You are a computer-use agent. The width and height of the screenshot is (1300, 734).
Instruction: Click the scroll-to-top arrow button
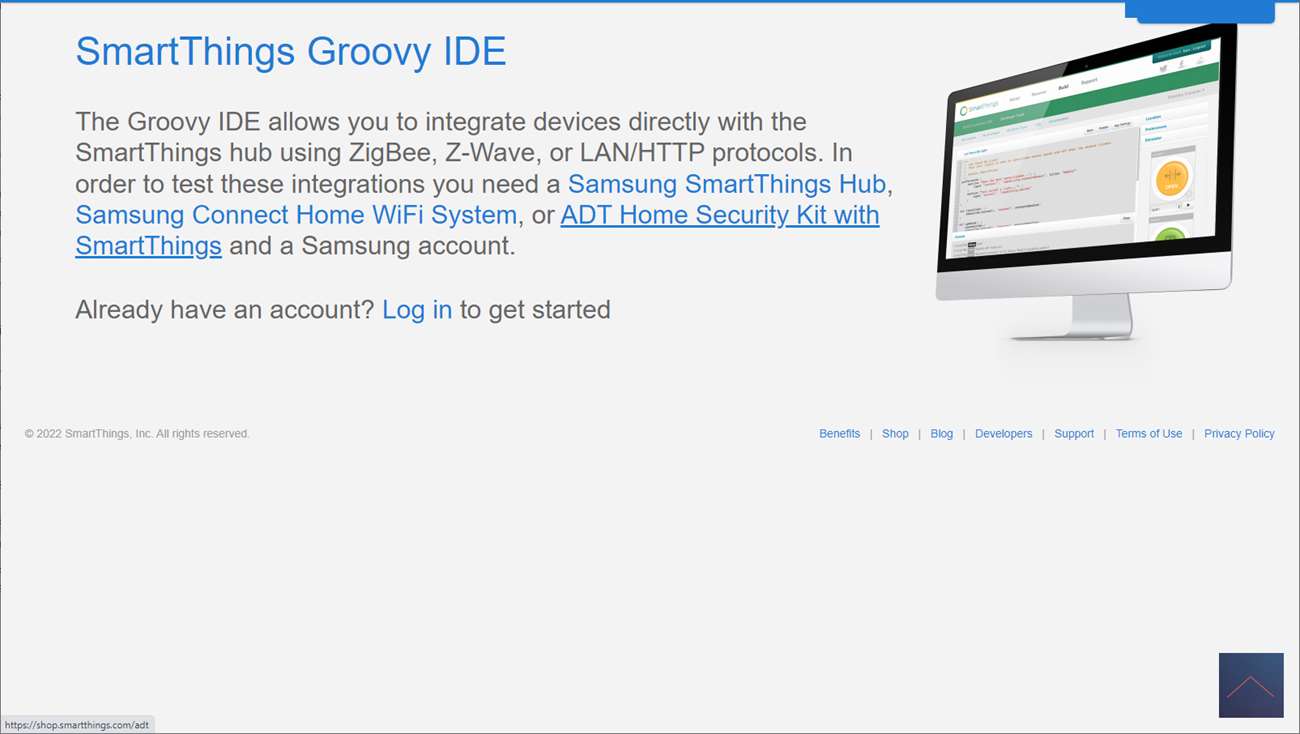(1250, 685)
